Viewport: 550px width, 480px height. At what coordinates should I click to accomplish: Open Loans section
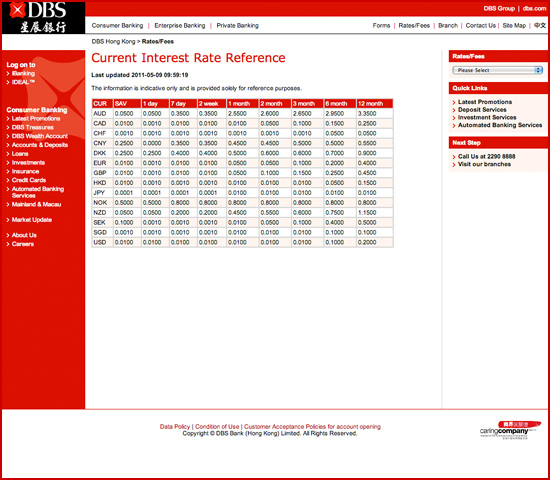click(20, 154)
